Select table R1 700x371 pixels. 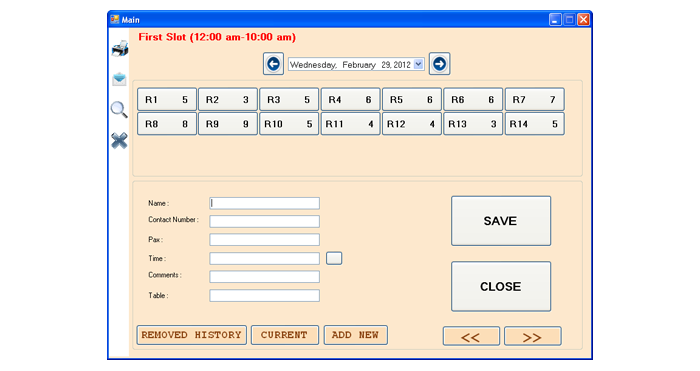pos(167,100)
